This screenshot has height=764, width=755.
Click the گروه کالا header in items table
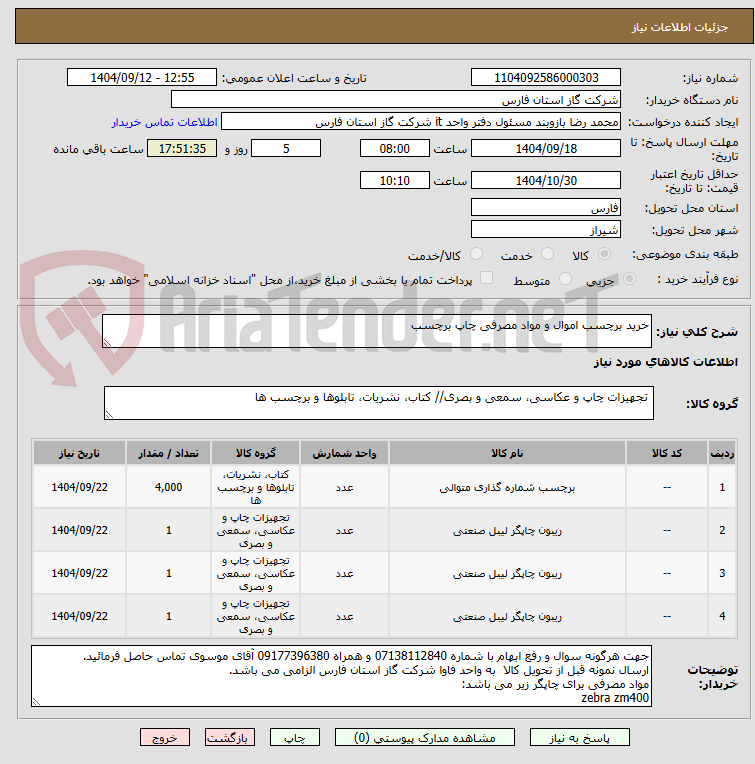coord(256,453)
